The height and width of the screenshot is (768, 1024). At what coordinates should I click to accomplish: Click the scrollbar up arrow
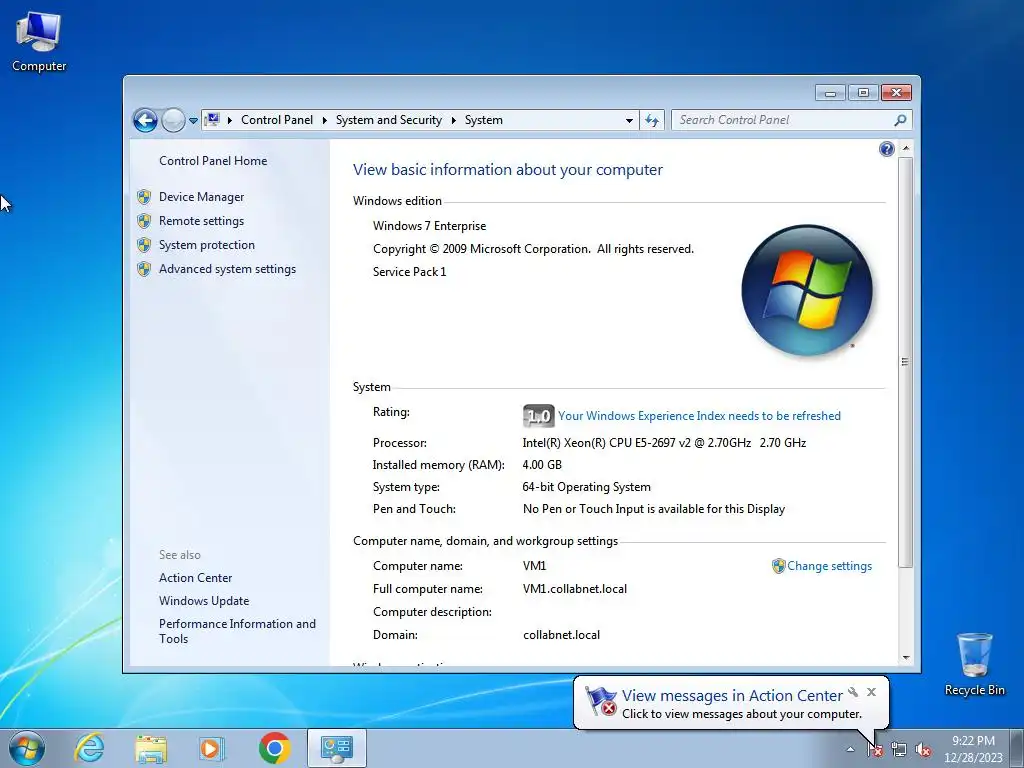pos(906,149)
